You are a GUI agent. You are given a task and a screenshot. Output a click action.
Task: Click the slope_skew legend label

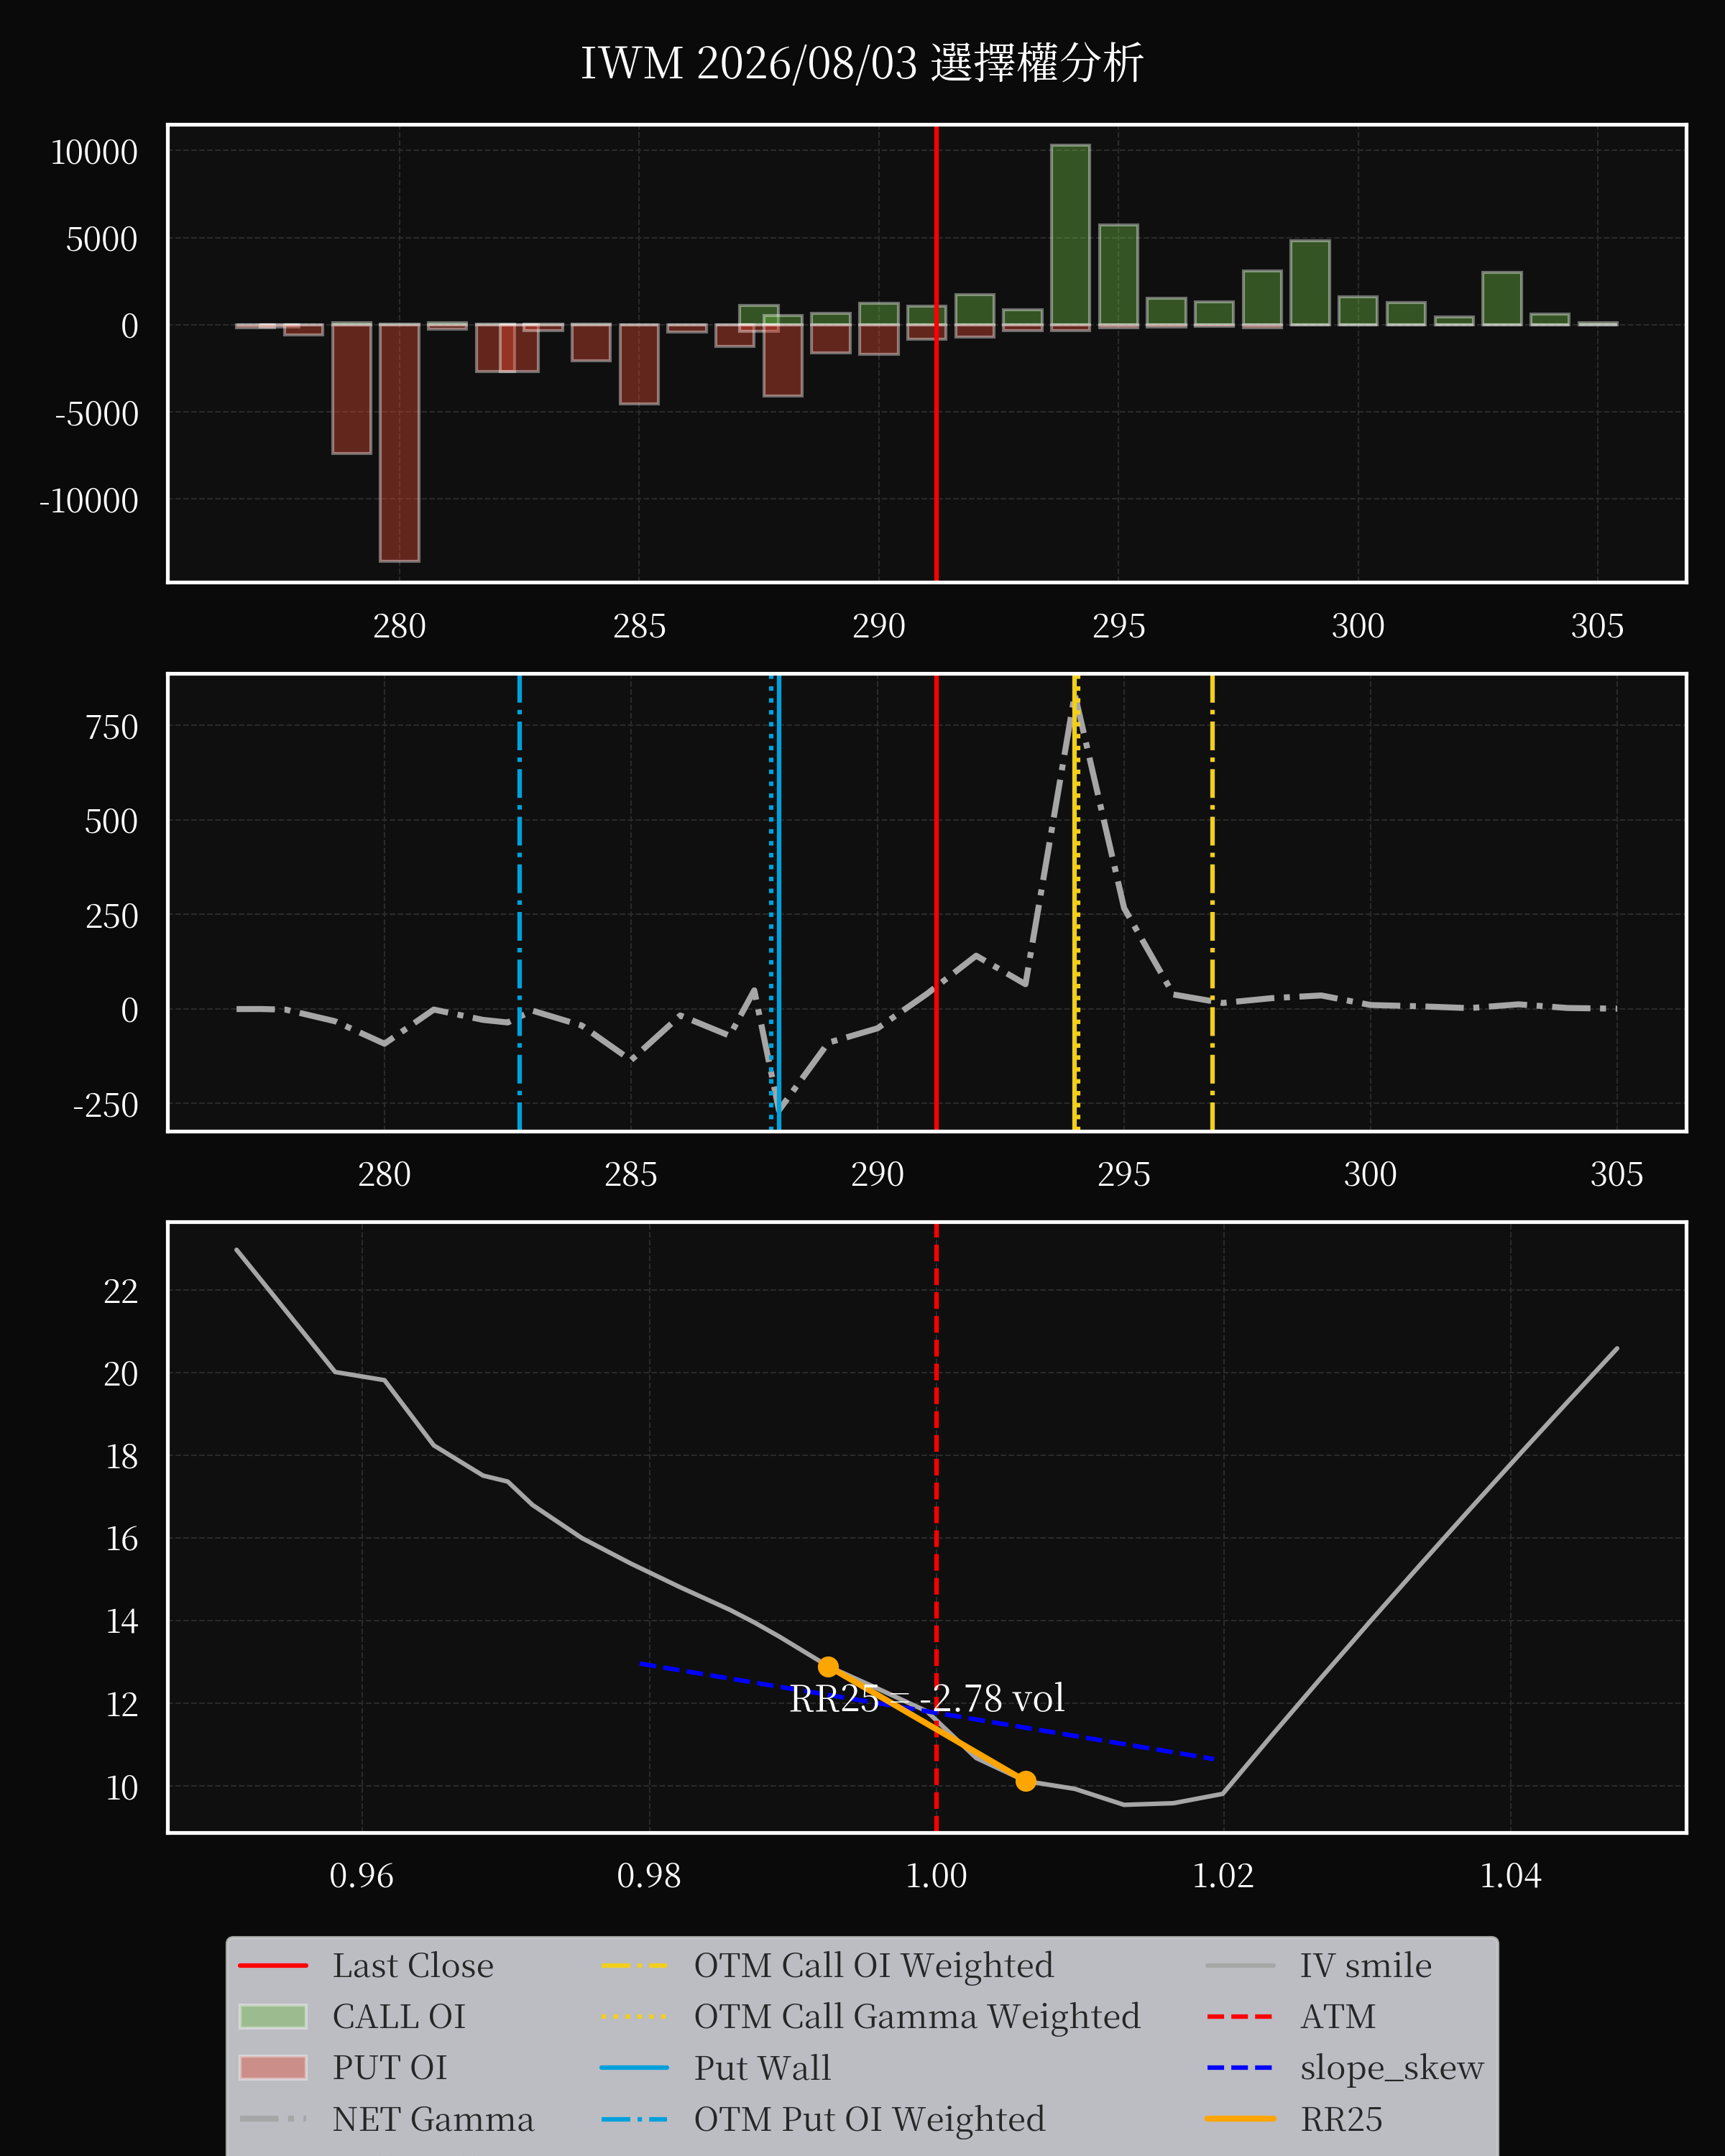[x=1391, y=2067]
